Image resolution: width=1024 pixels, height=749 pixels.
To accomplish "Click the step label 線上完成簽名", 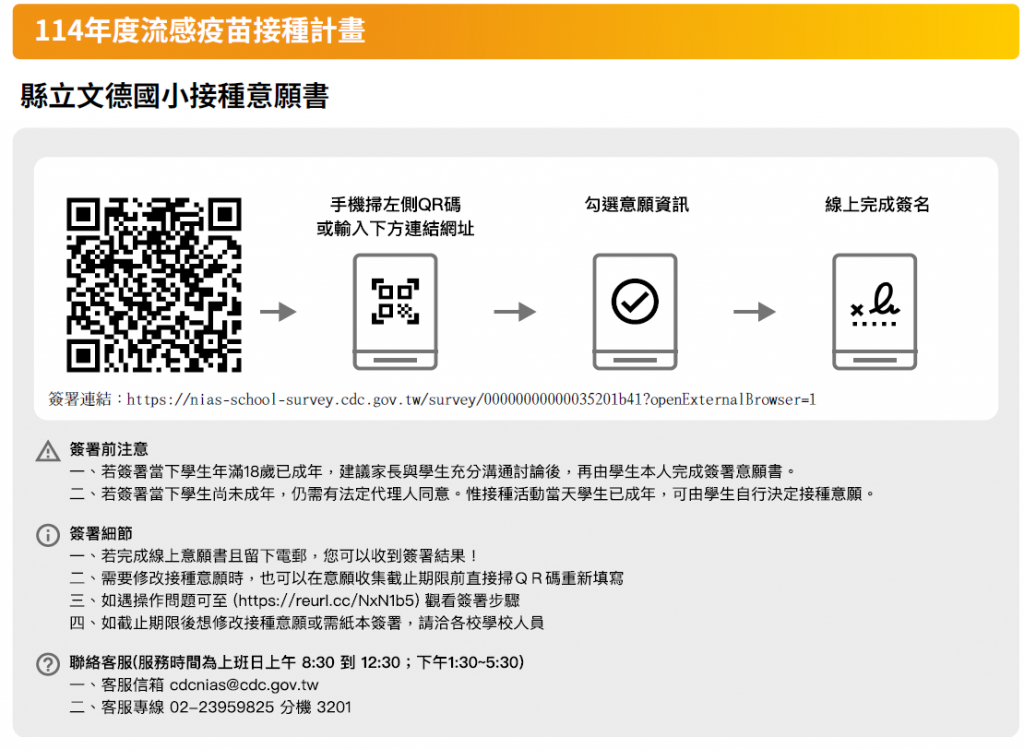I will click(x=876, y=205).
